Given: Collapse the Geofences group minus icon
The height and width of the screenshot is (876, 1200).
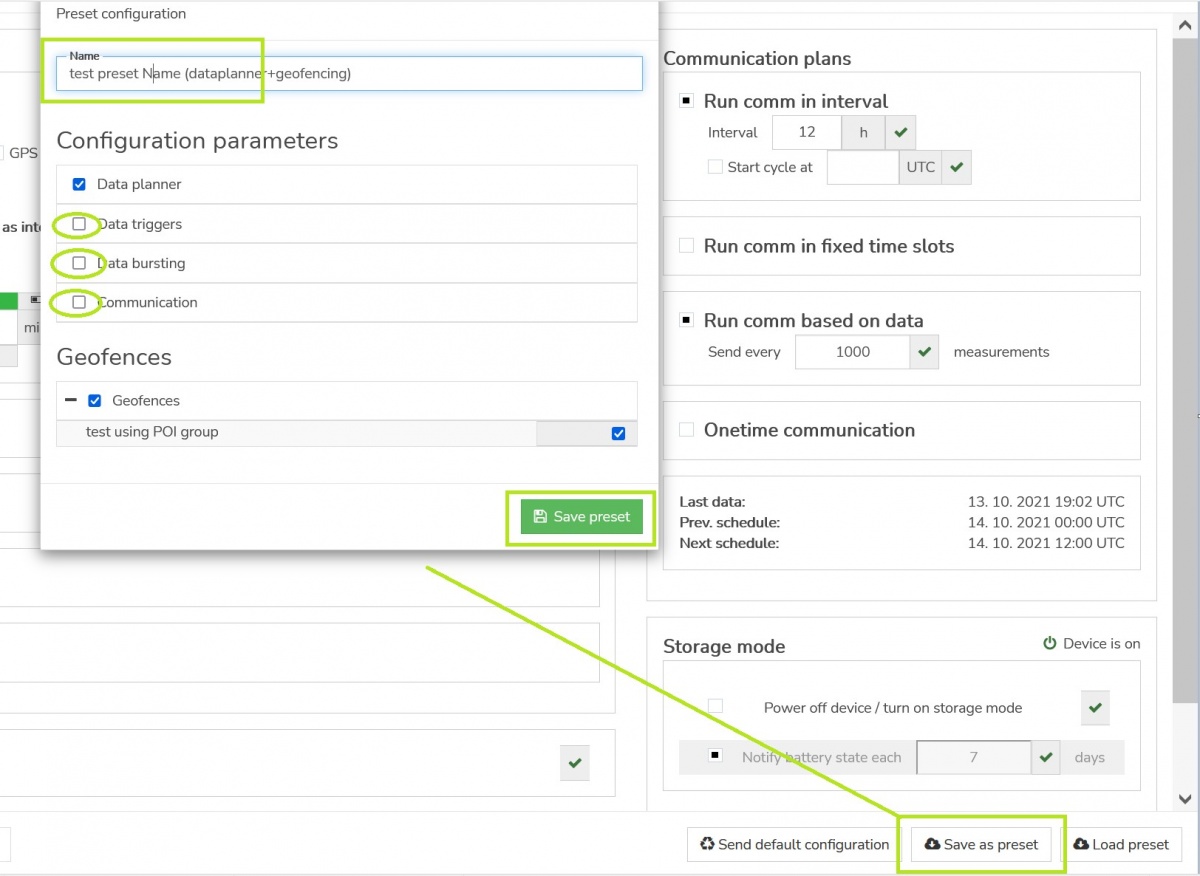Looking at the screenshot, I should point(71,400).
